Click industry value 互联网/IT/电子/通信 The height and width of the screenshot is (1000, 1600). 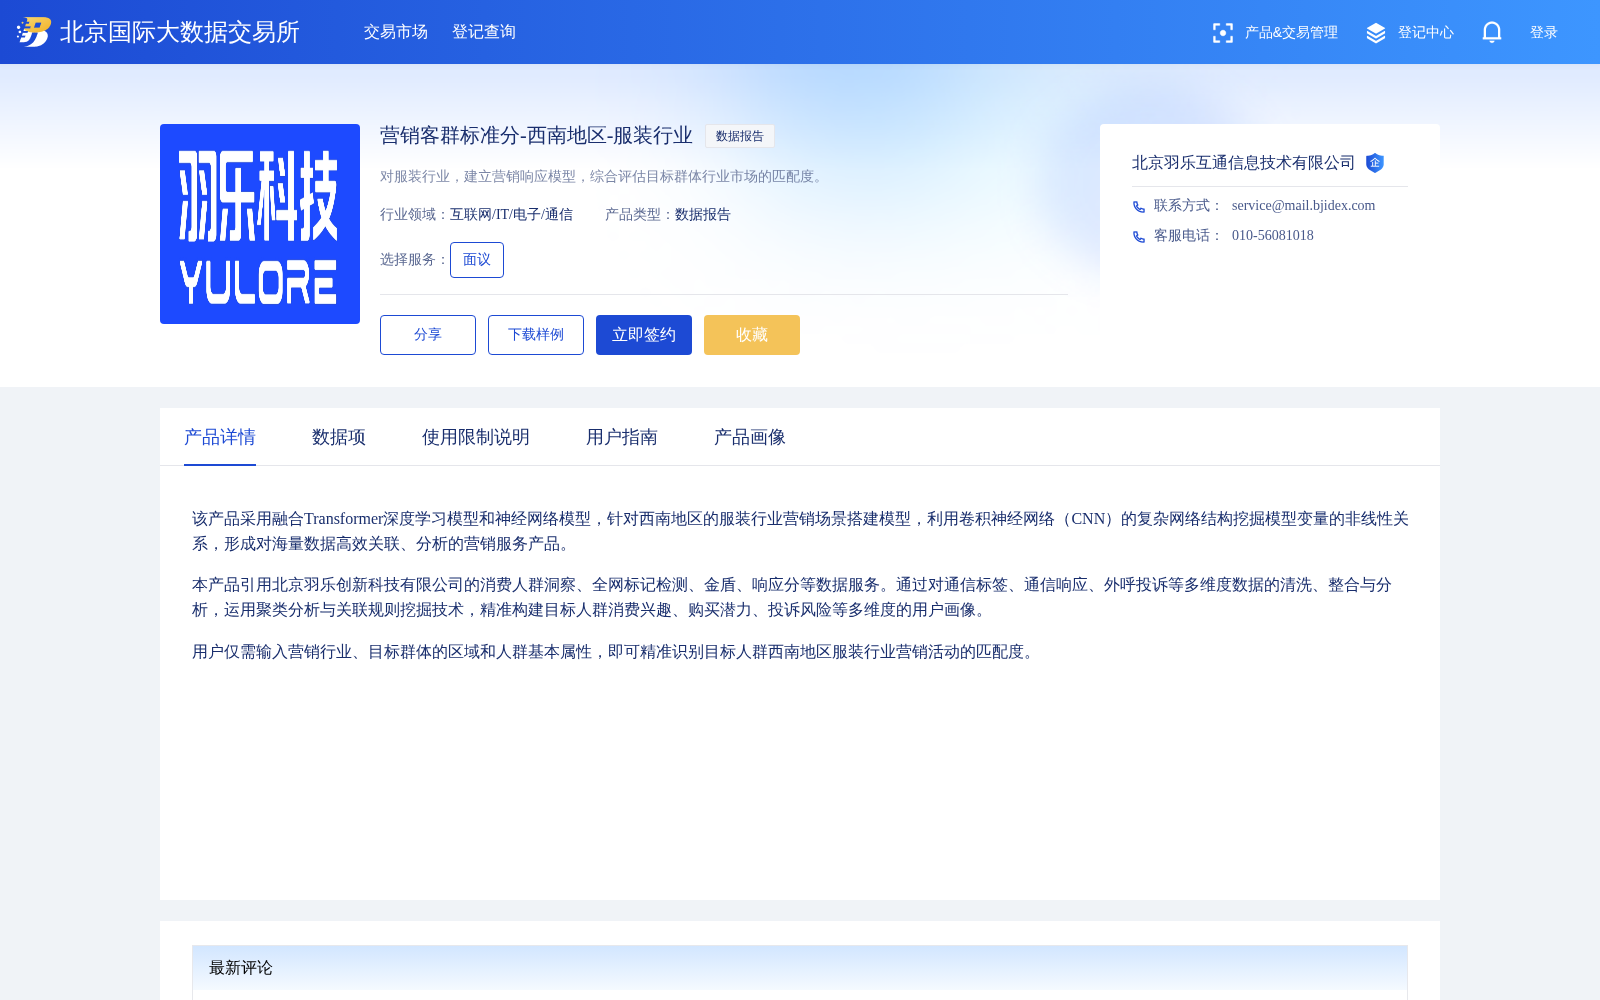[x=511, y=215]
